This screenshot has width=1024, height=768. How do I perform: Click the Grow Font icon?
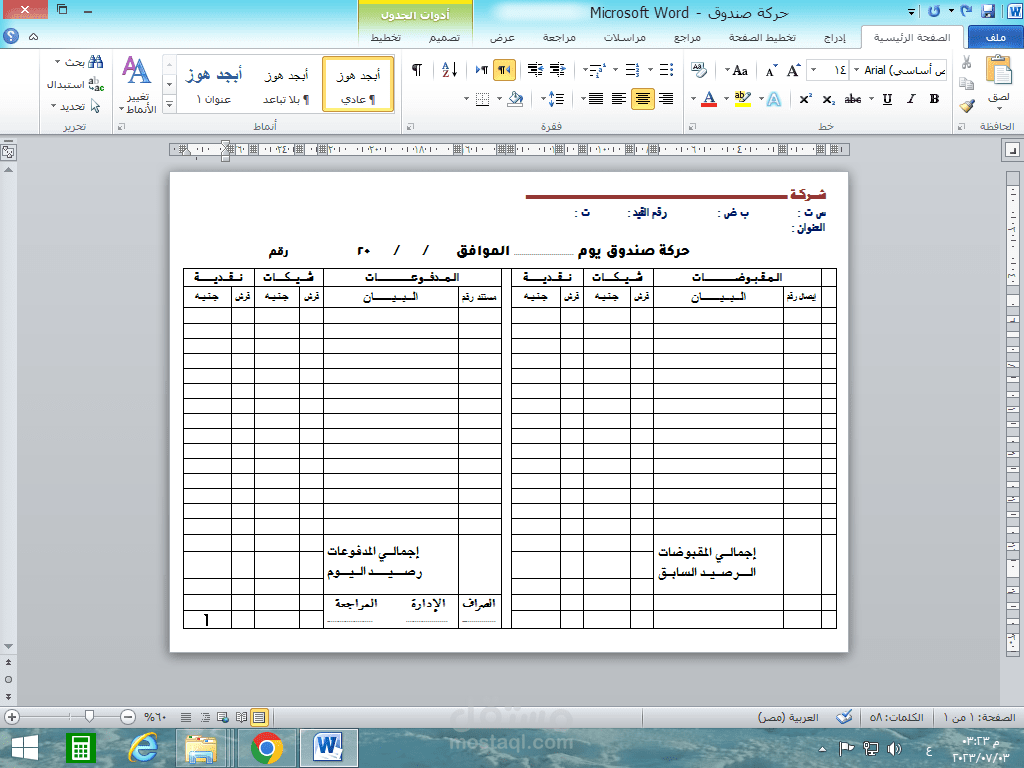click(x=793, y=71)
